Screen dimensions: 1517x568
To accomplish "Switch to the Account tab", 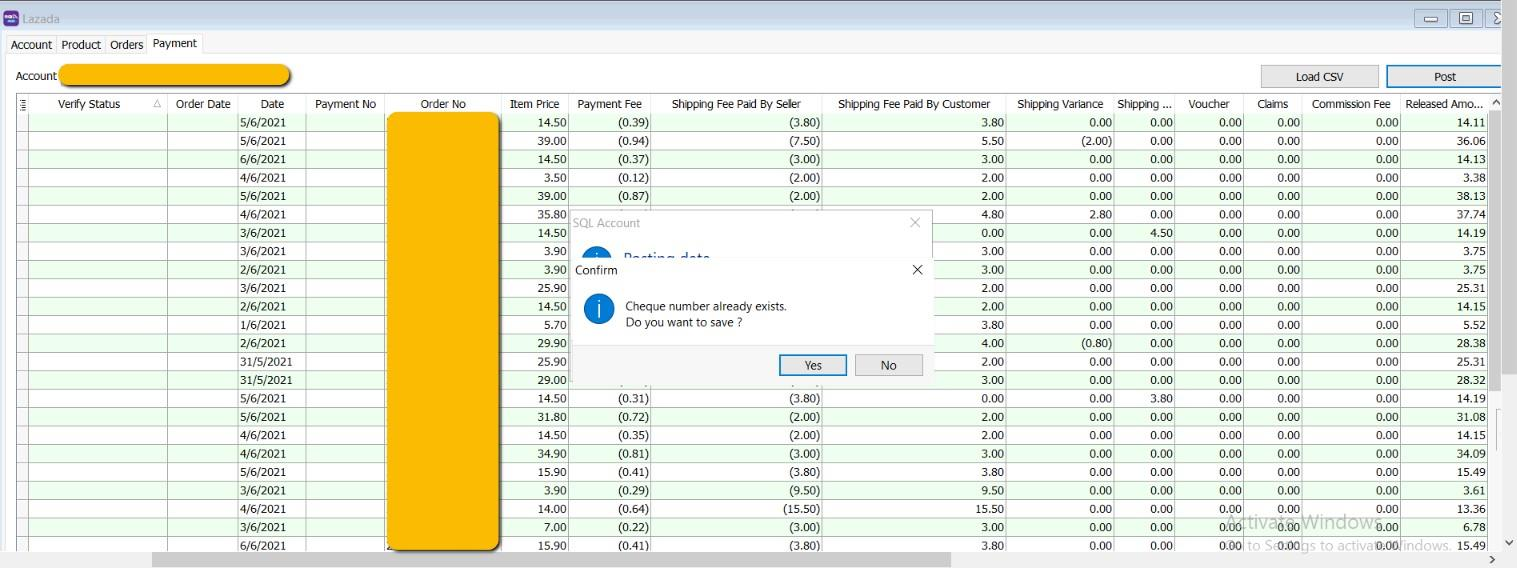I will [31, 45].
